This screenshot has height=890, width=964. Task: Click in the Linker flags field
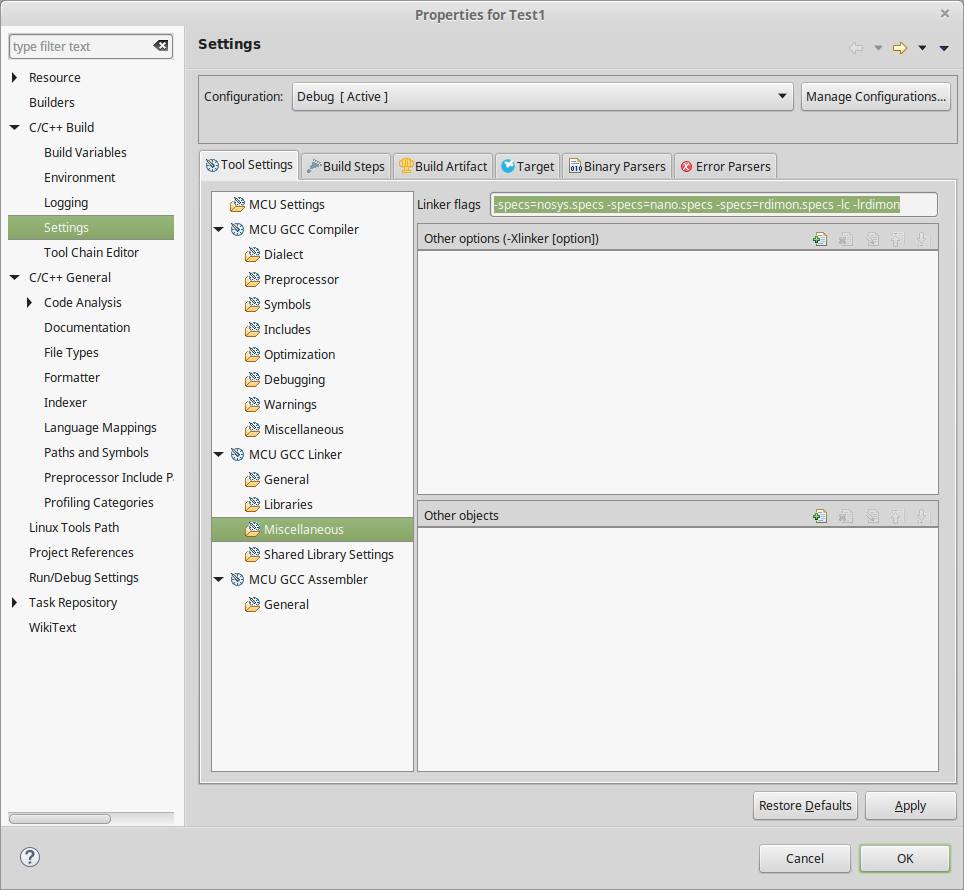point(714,205)
